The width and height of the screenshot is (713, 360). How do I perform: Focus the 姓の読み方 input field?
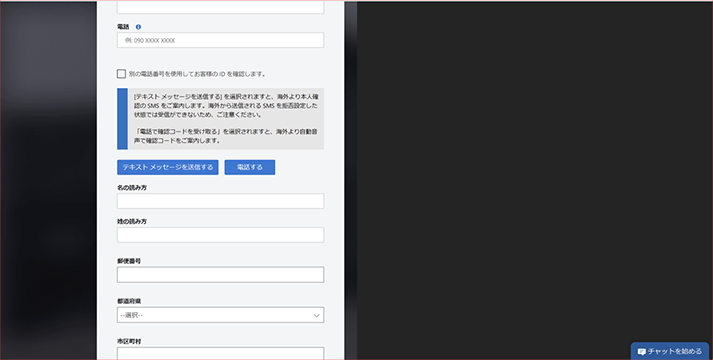pyautogui.click(x=221, y=235)
